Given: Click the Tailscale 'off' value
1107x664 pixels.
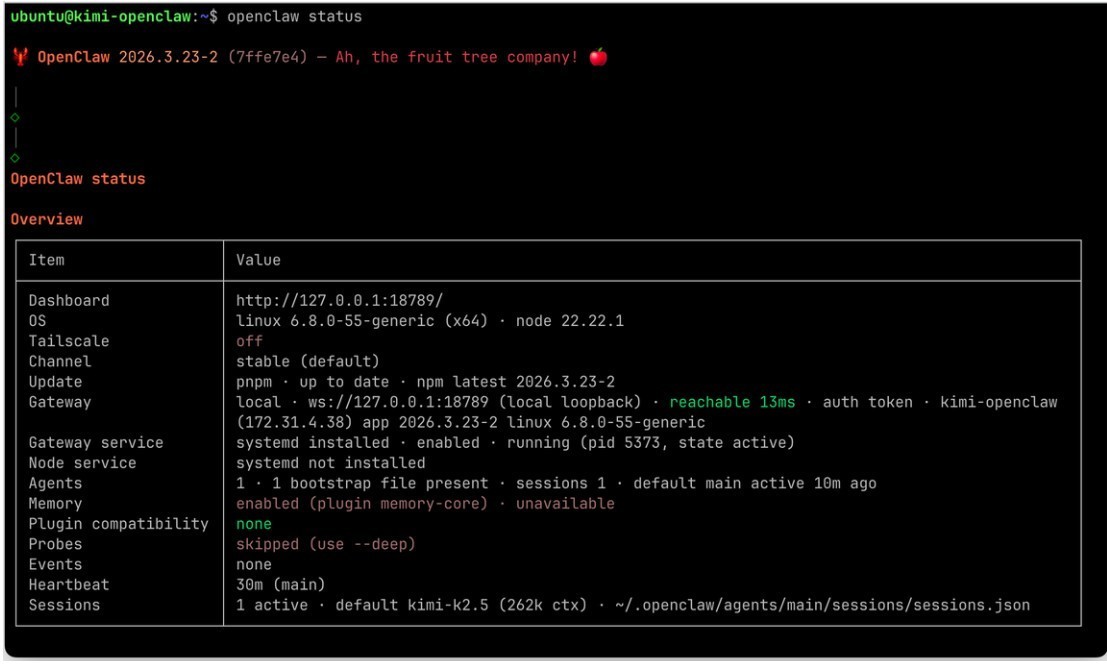Looking at the screenshot, I should click(x=249, y=341).
